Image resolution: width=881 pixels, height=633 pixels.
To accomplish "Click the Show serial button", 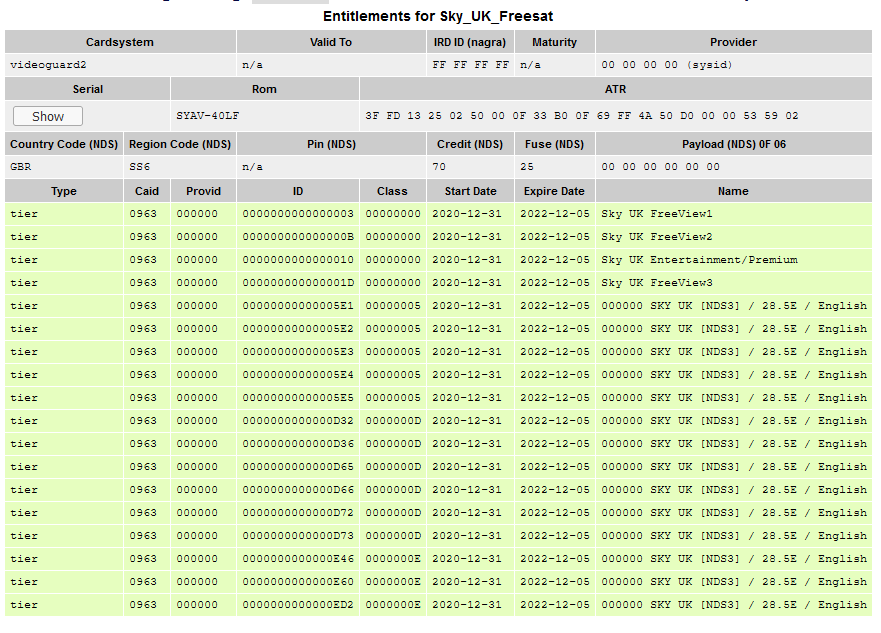I will point(48,116).
